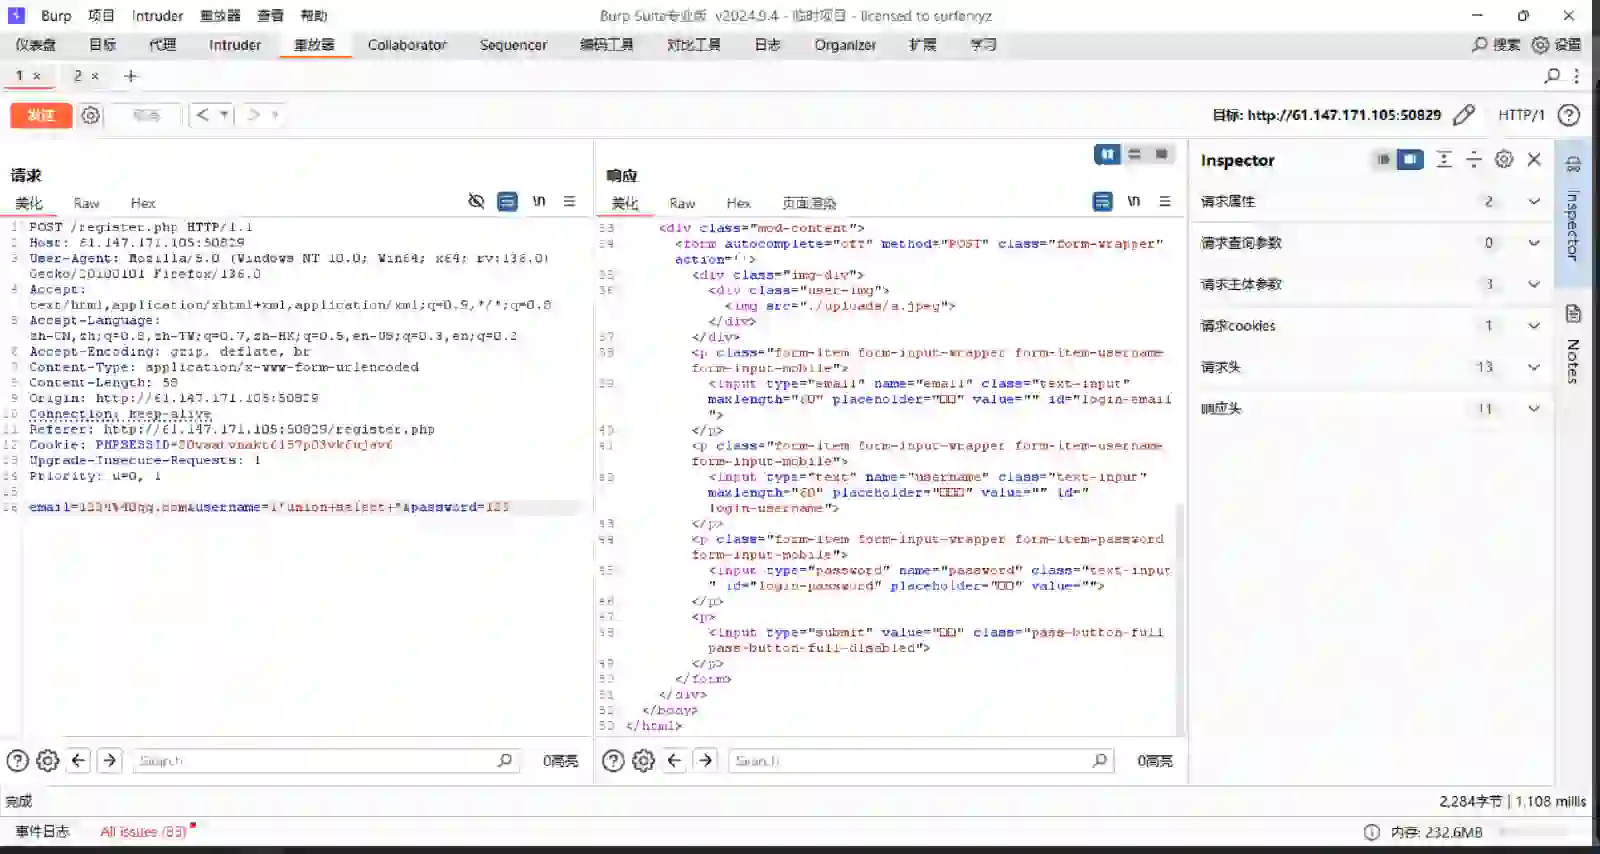This screenshot has width=1600, height=854.
Task: Expand 请求主体参数 section in Inspector
Action: pyautogui.click(x=1533, y=284)
